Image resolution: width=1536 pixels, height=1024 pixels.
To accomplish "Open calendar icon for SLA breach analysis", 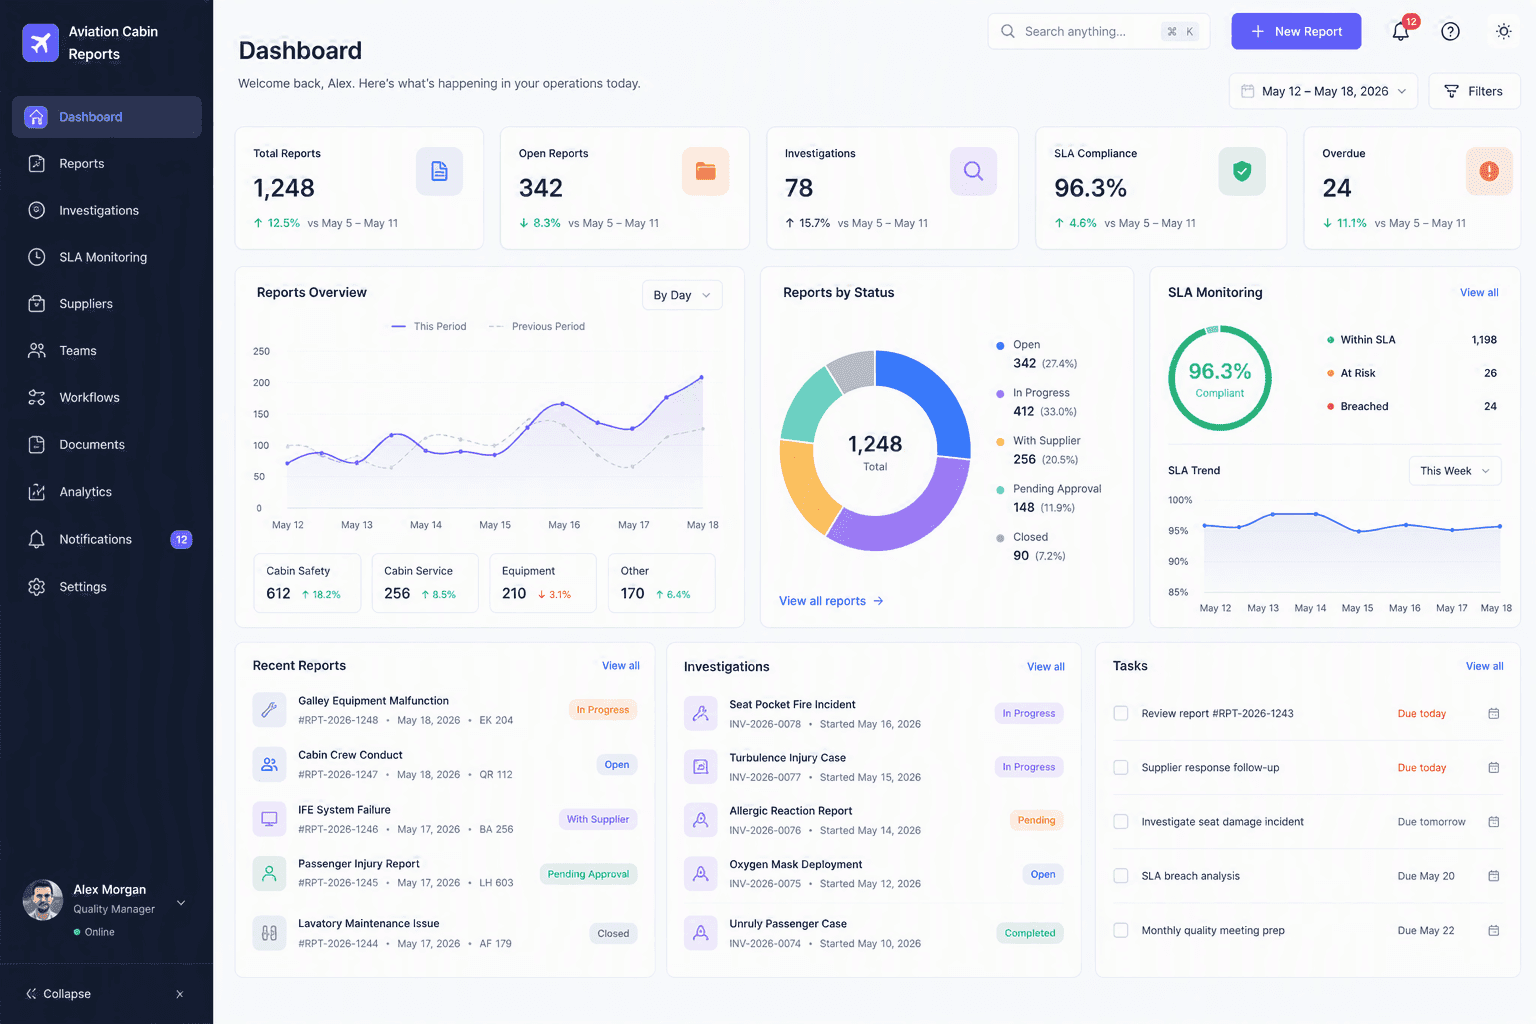I will point(1493,876).
